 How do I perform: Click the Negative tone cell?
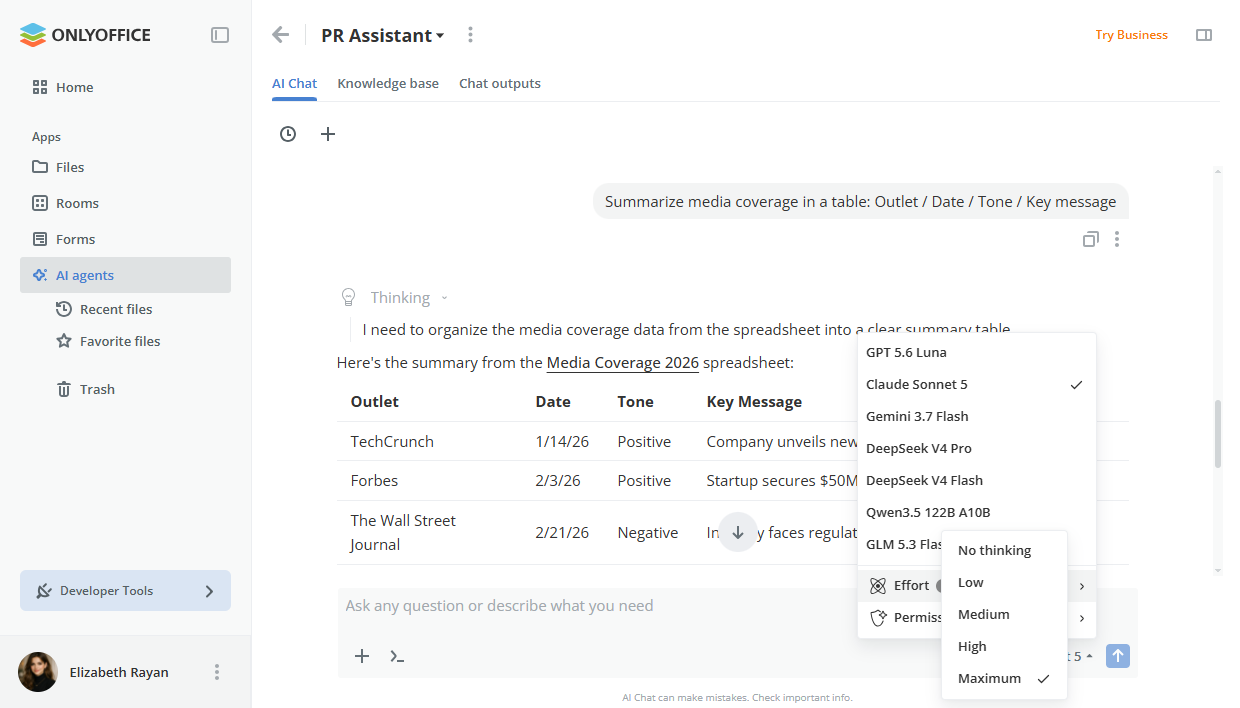tap(647, 532)
